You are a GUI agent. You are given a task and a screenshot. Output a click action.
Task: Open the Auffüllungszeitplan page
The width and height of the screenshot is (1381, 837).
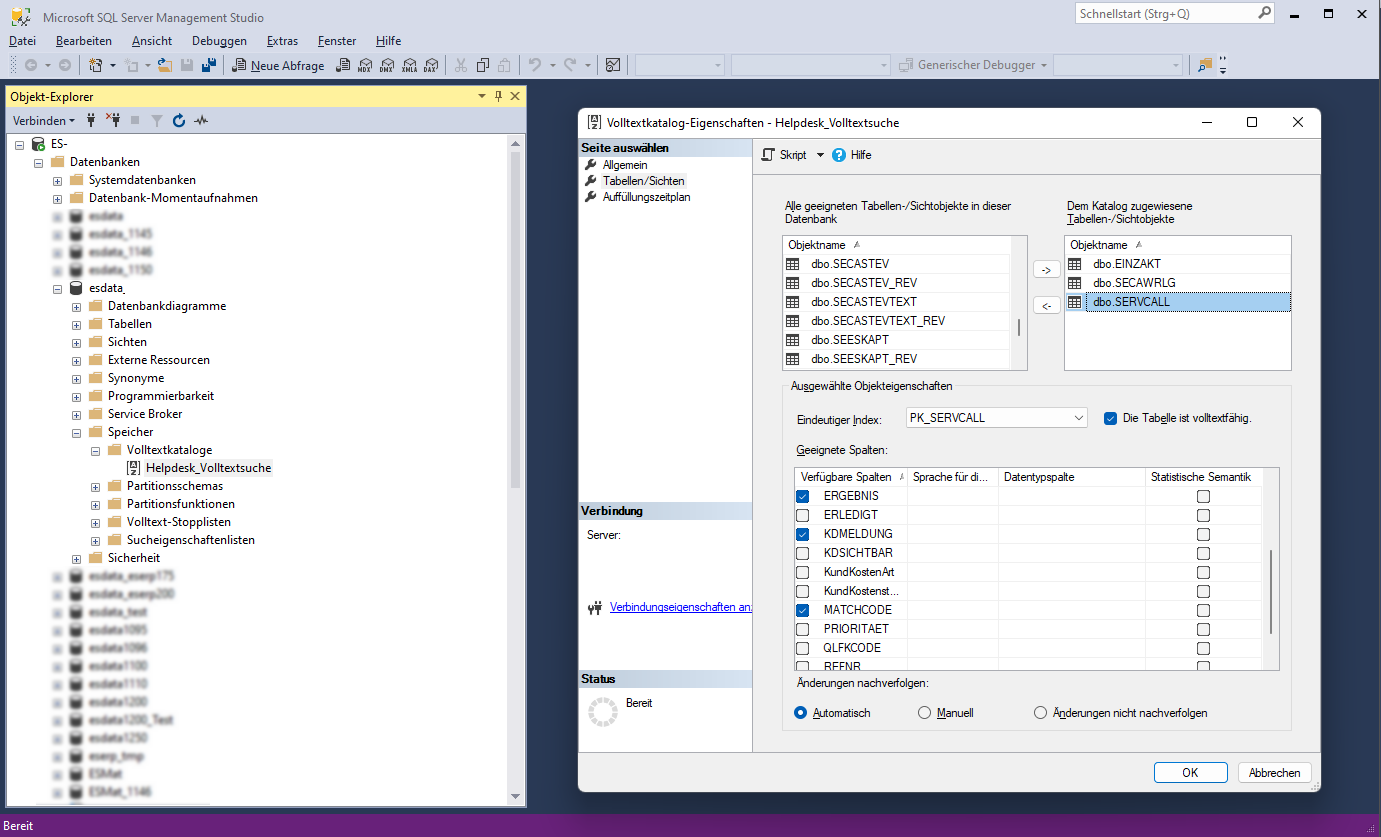(646, 197)
